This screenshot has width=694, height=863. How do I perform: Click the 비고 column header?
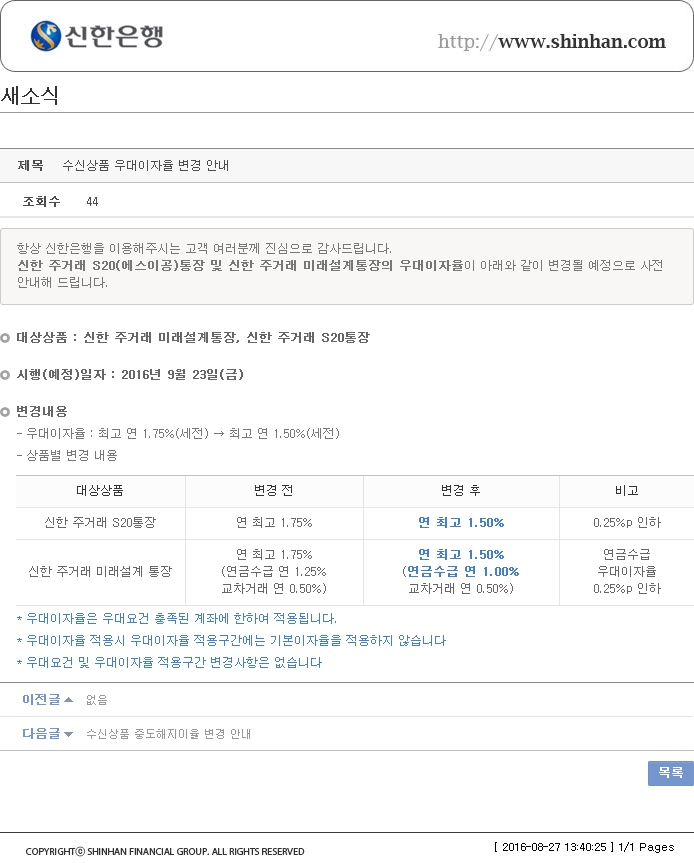coord(626,491)
